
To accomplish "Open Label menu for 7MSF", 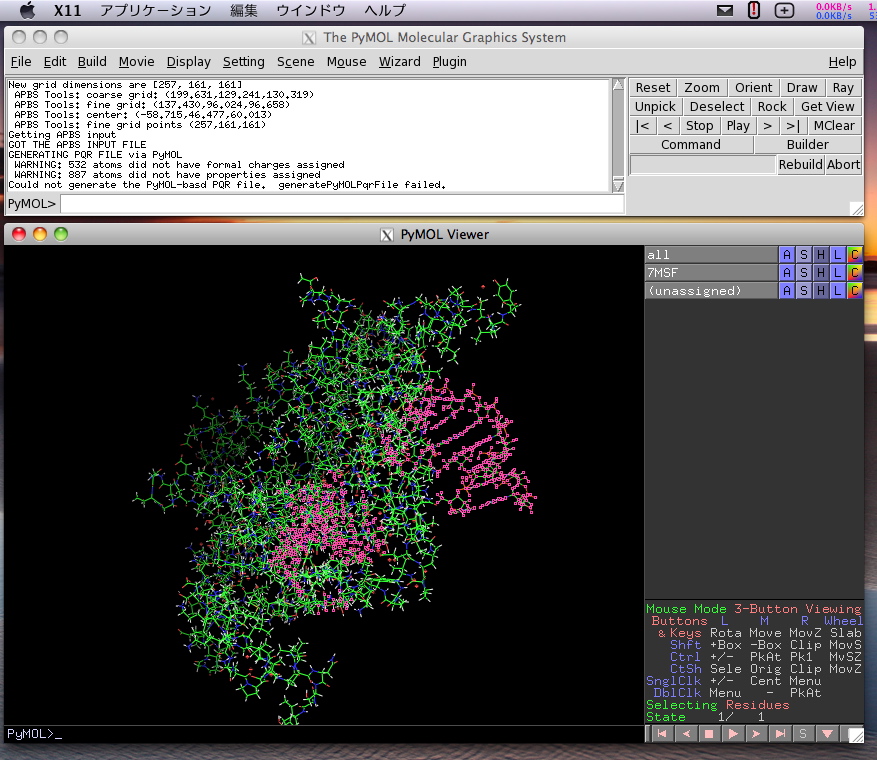I will click(x=837, y=273).
